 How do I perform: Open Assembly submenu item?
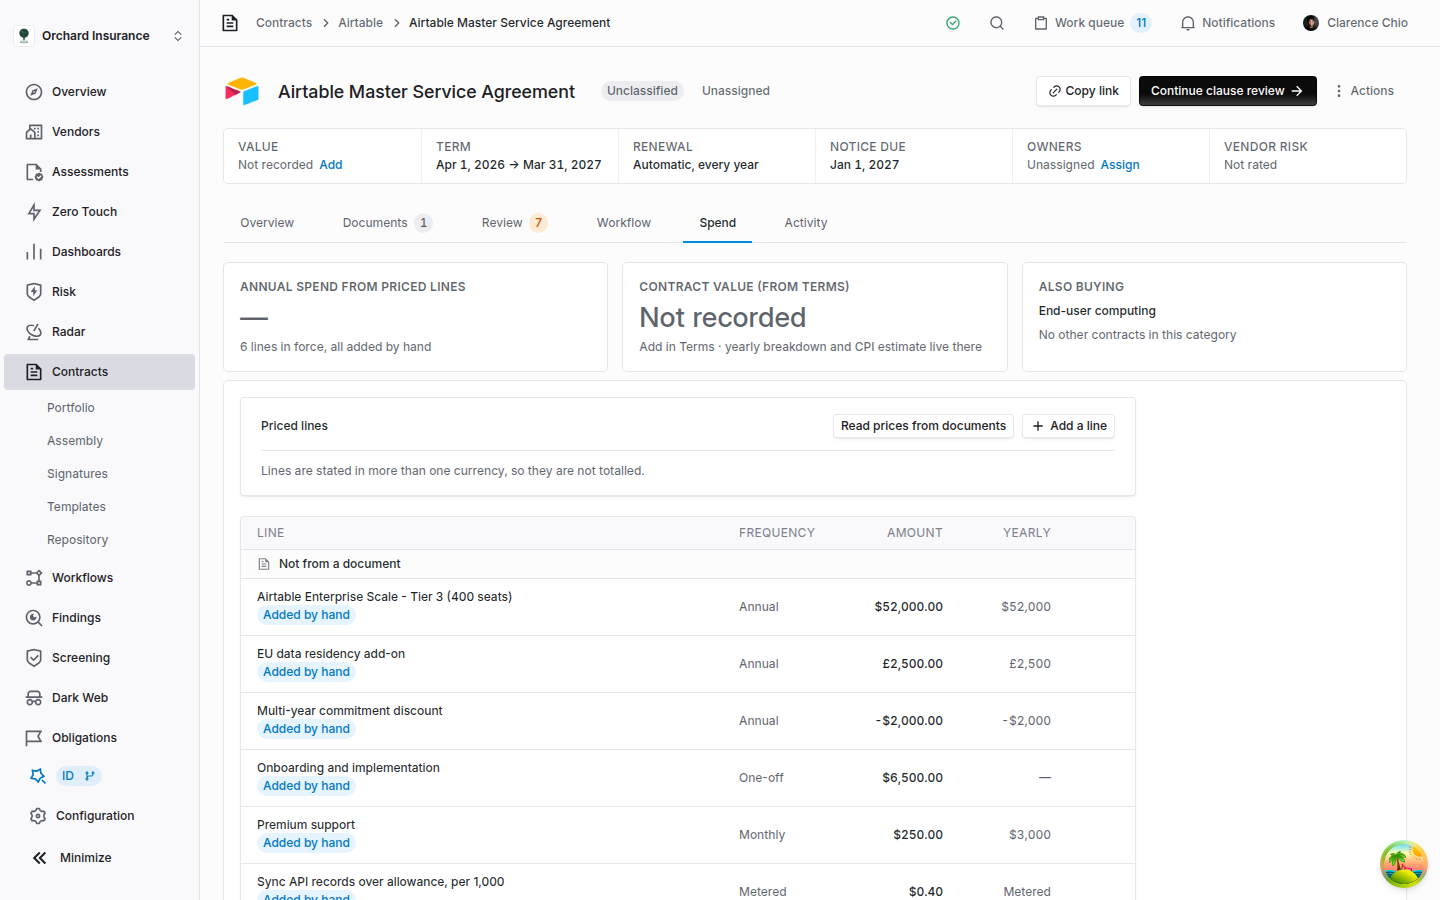pos(75,441)
